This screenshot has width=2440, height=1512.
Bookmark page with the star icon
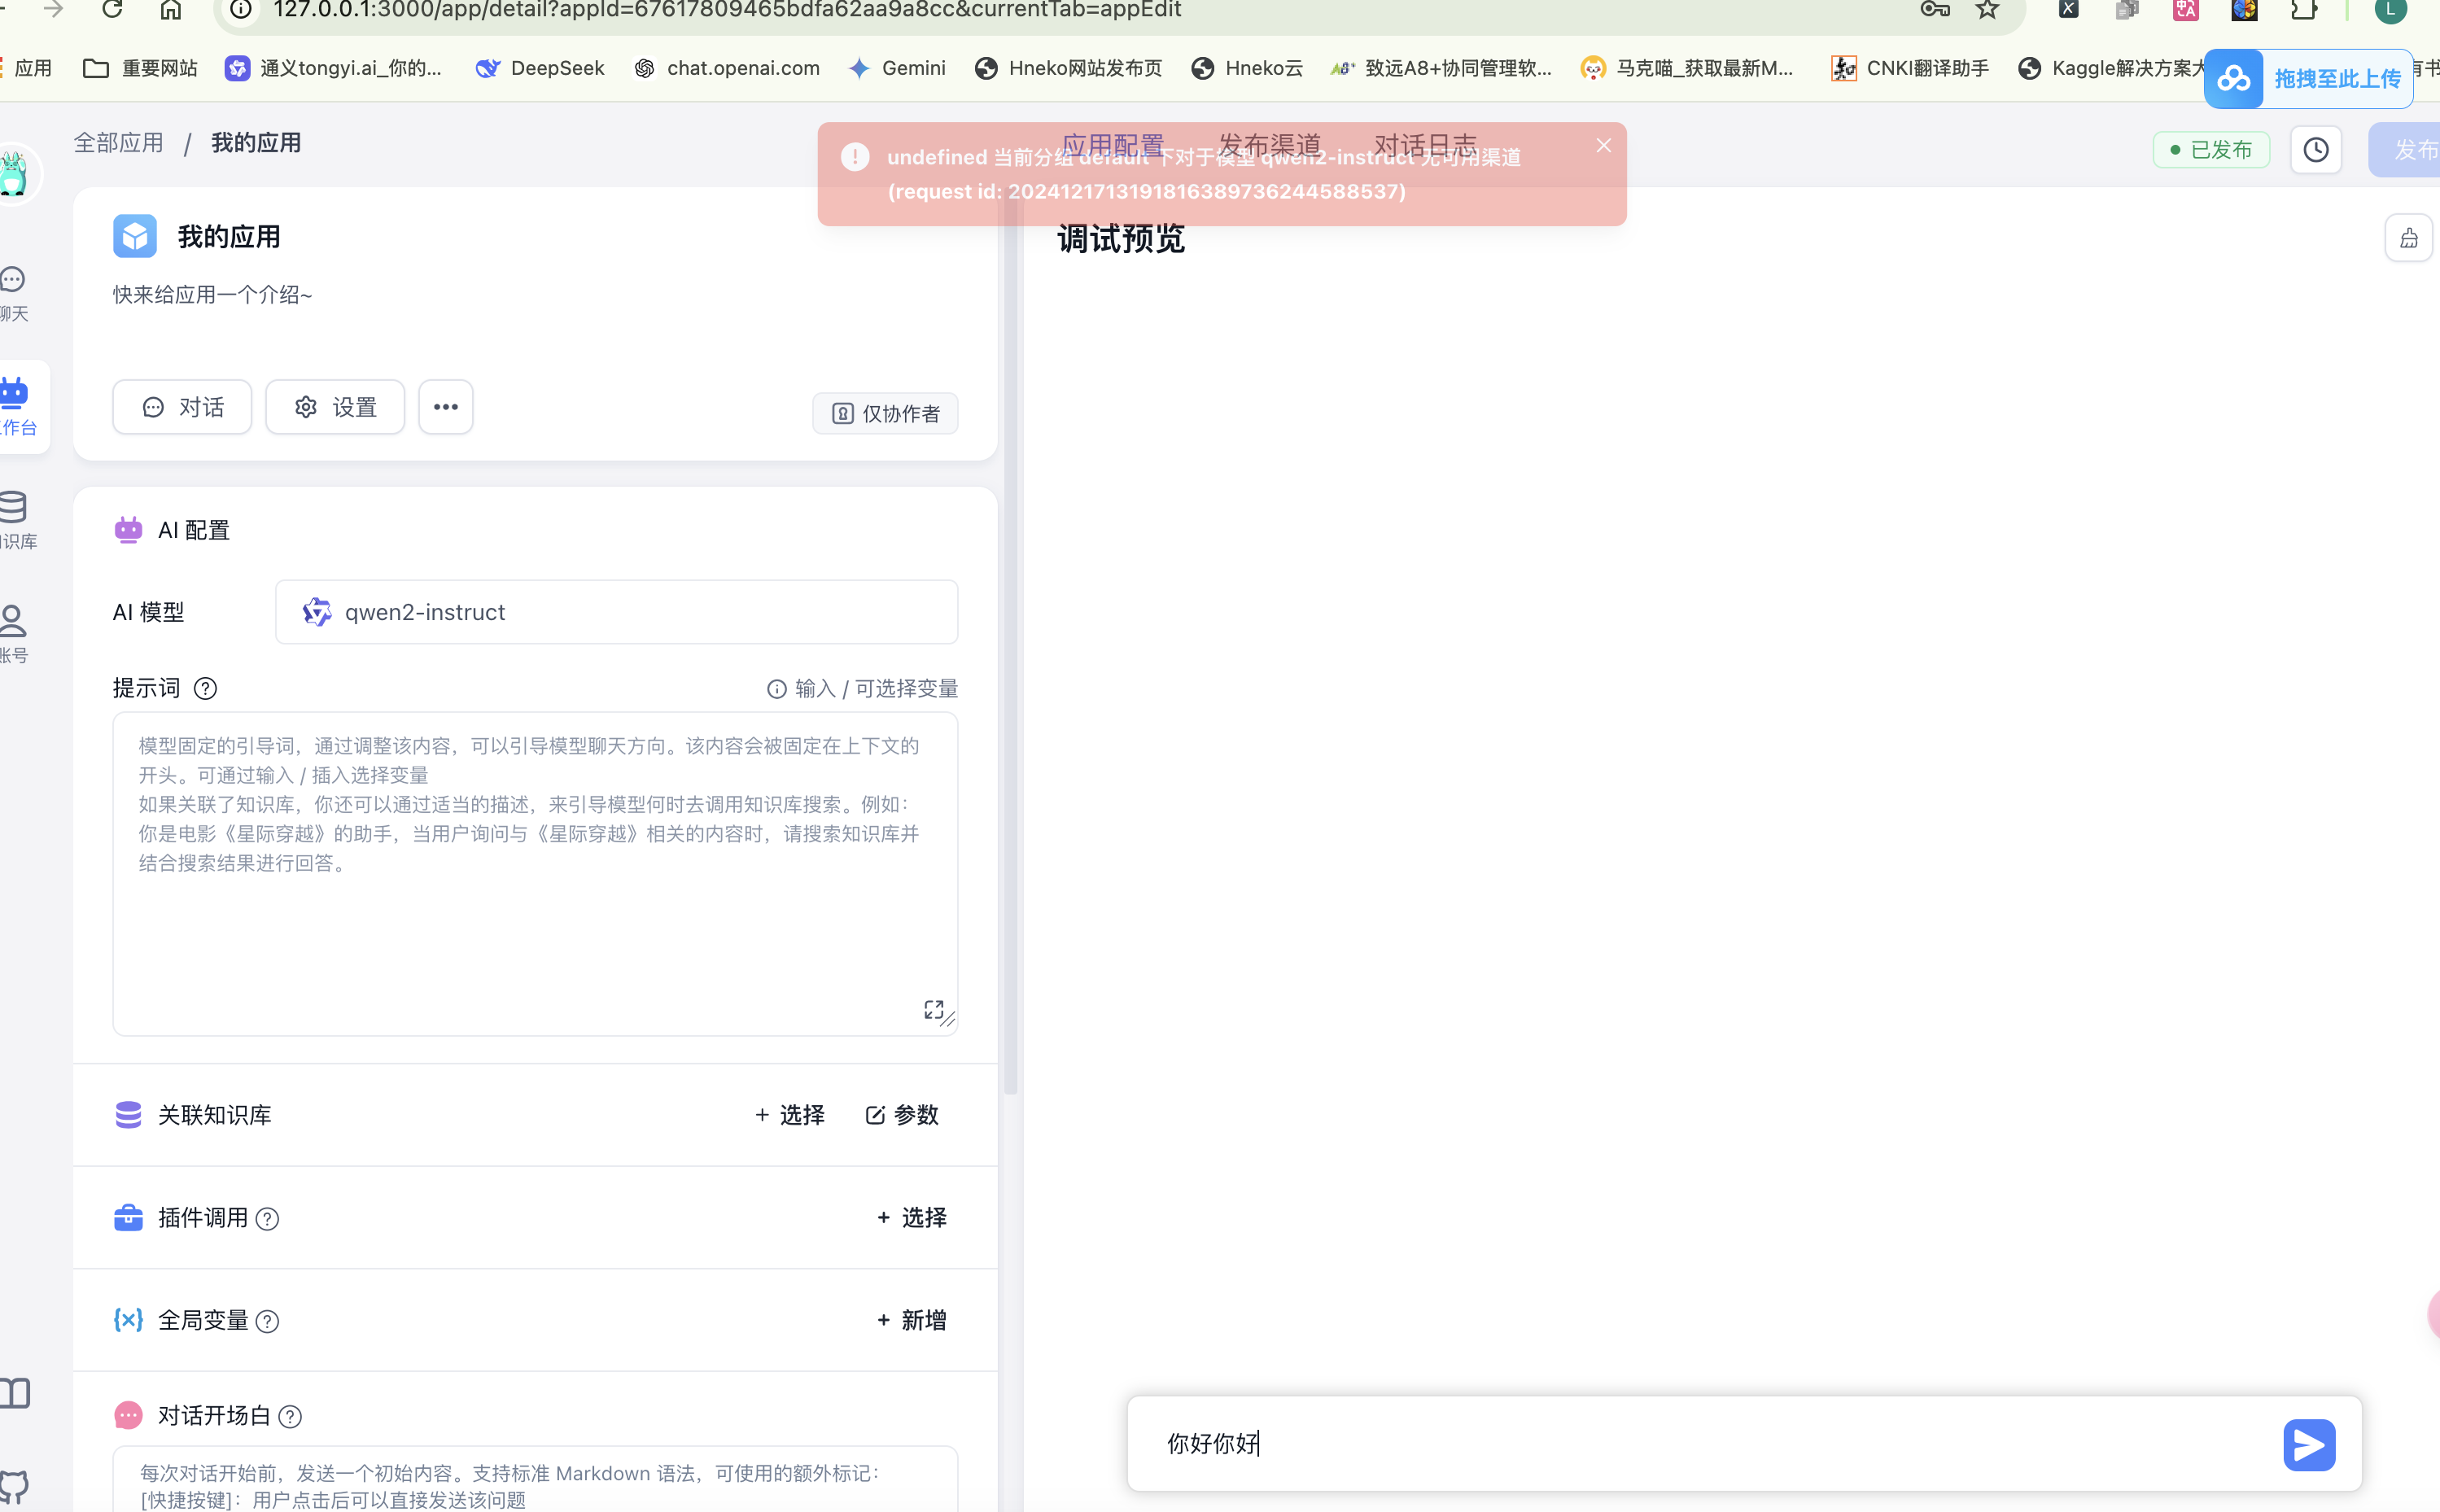(x=1987, y=10)
